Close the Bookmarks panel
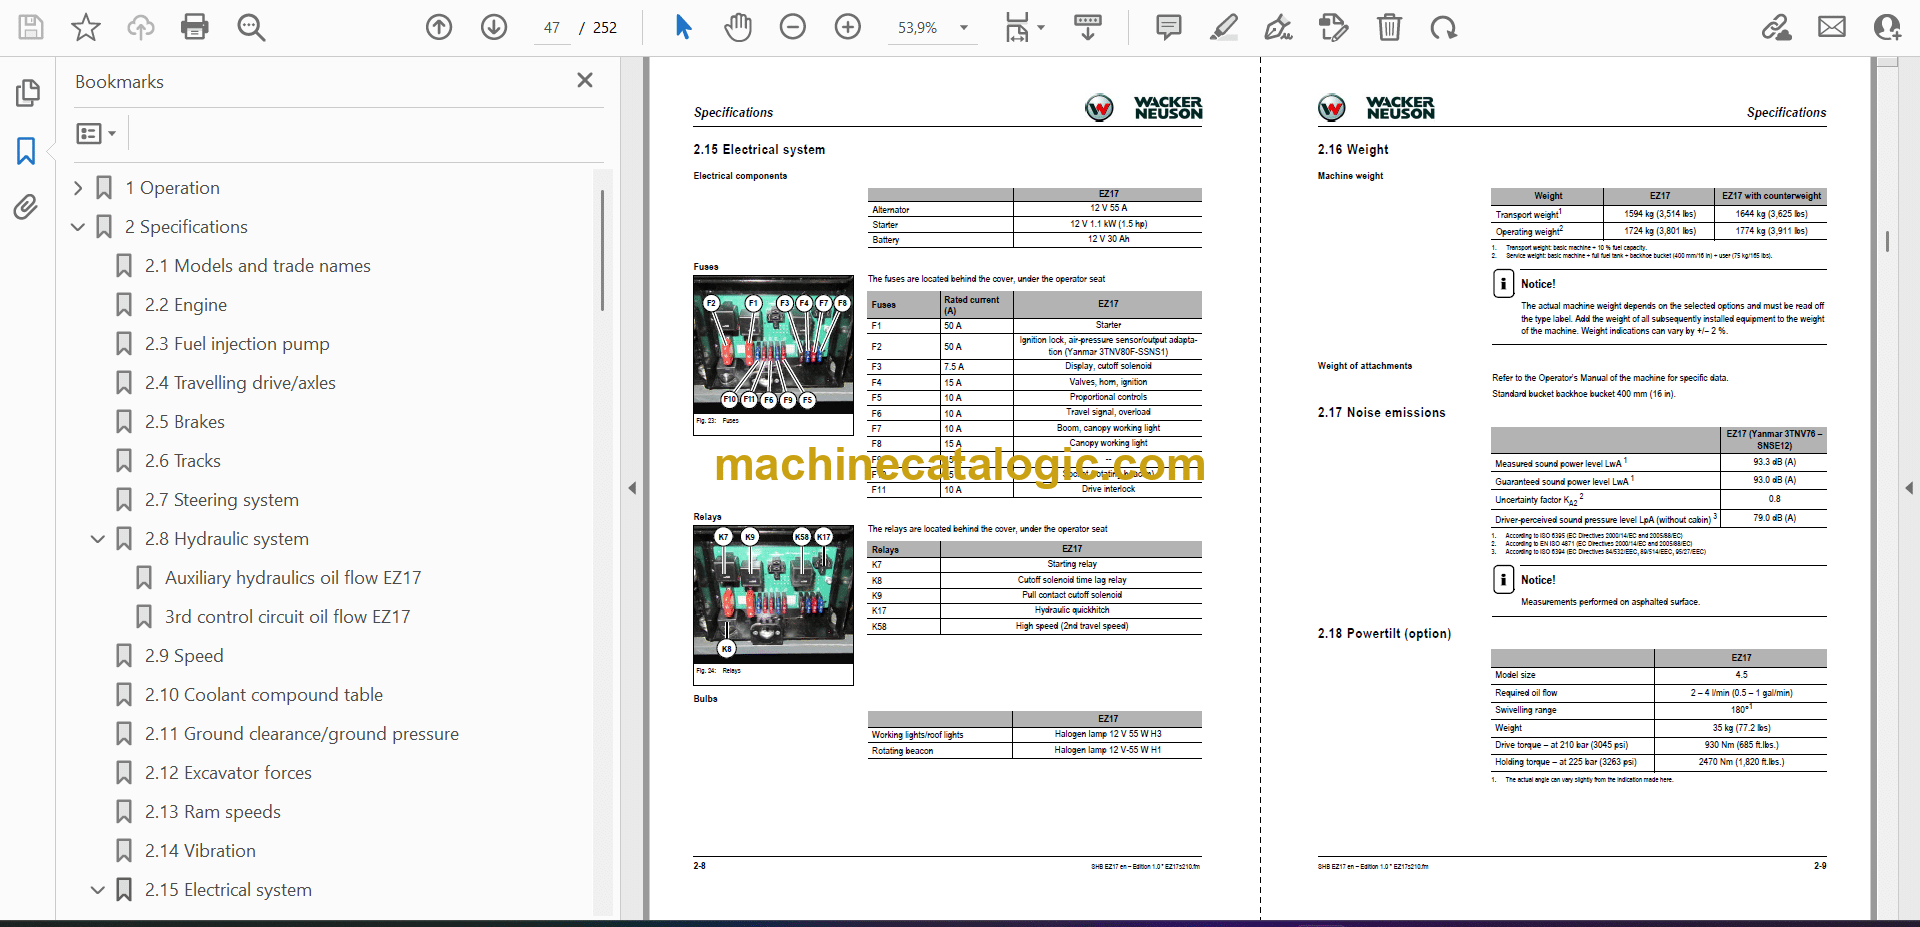The width and height of the screenshot is (1920, 927). pyautogui.click(x=585, y=80)
